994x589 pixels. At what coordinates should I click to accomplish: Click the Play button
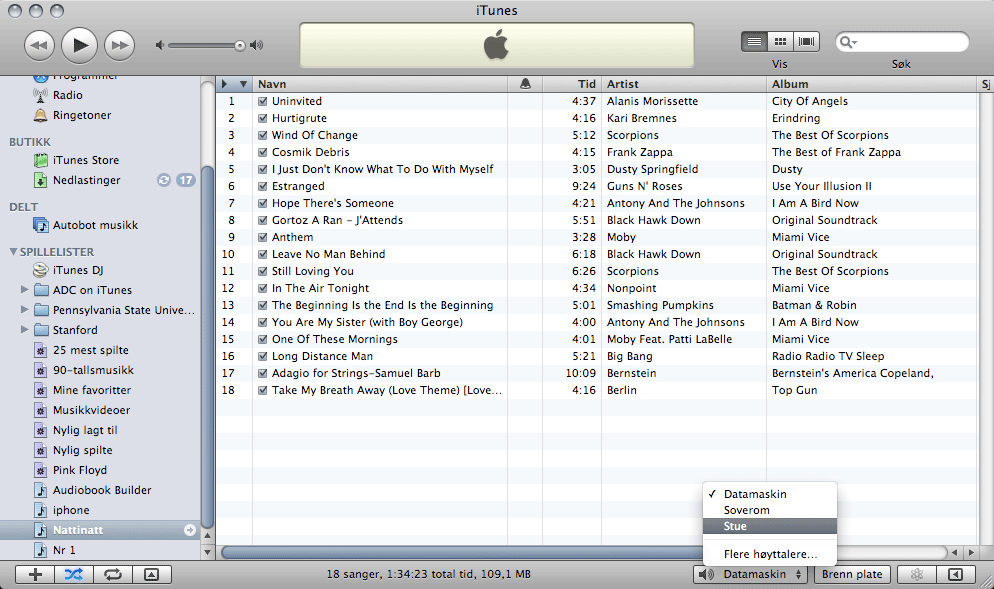[x=79, y=45]
